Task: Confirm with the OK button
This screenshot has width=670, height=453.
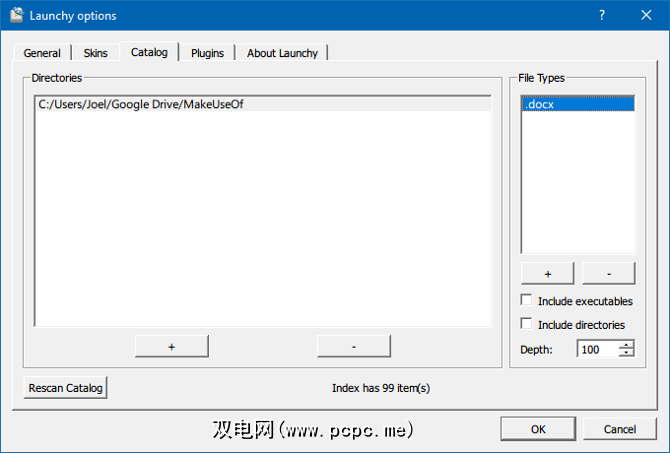Action: pos(538,429)
